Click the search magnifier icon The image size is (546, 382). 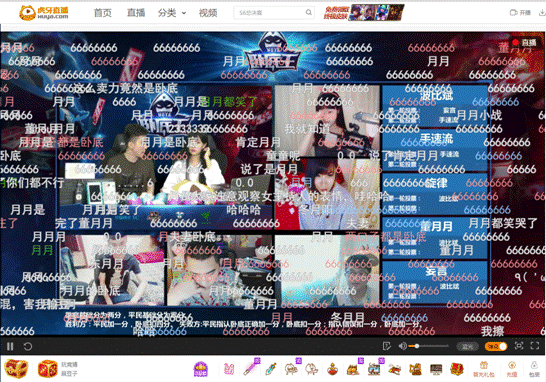(309, 13)
